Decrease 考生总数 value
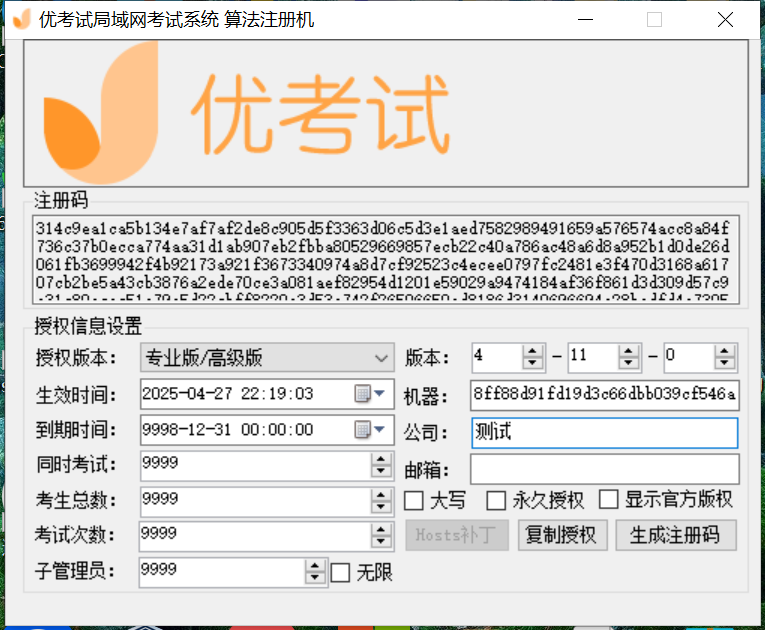The height and width of the screenshot is (630, 765). (381, 507)
